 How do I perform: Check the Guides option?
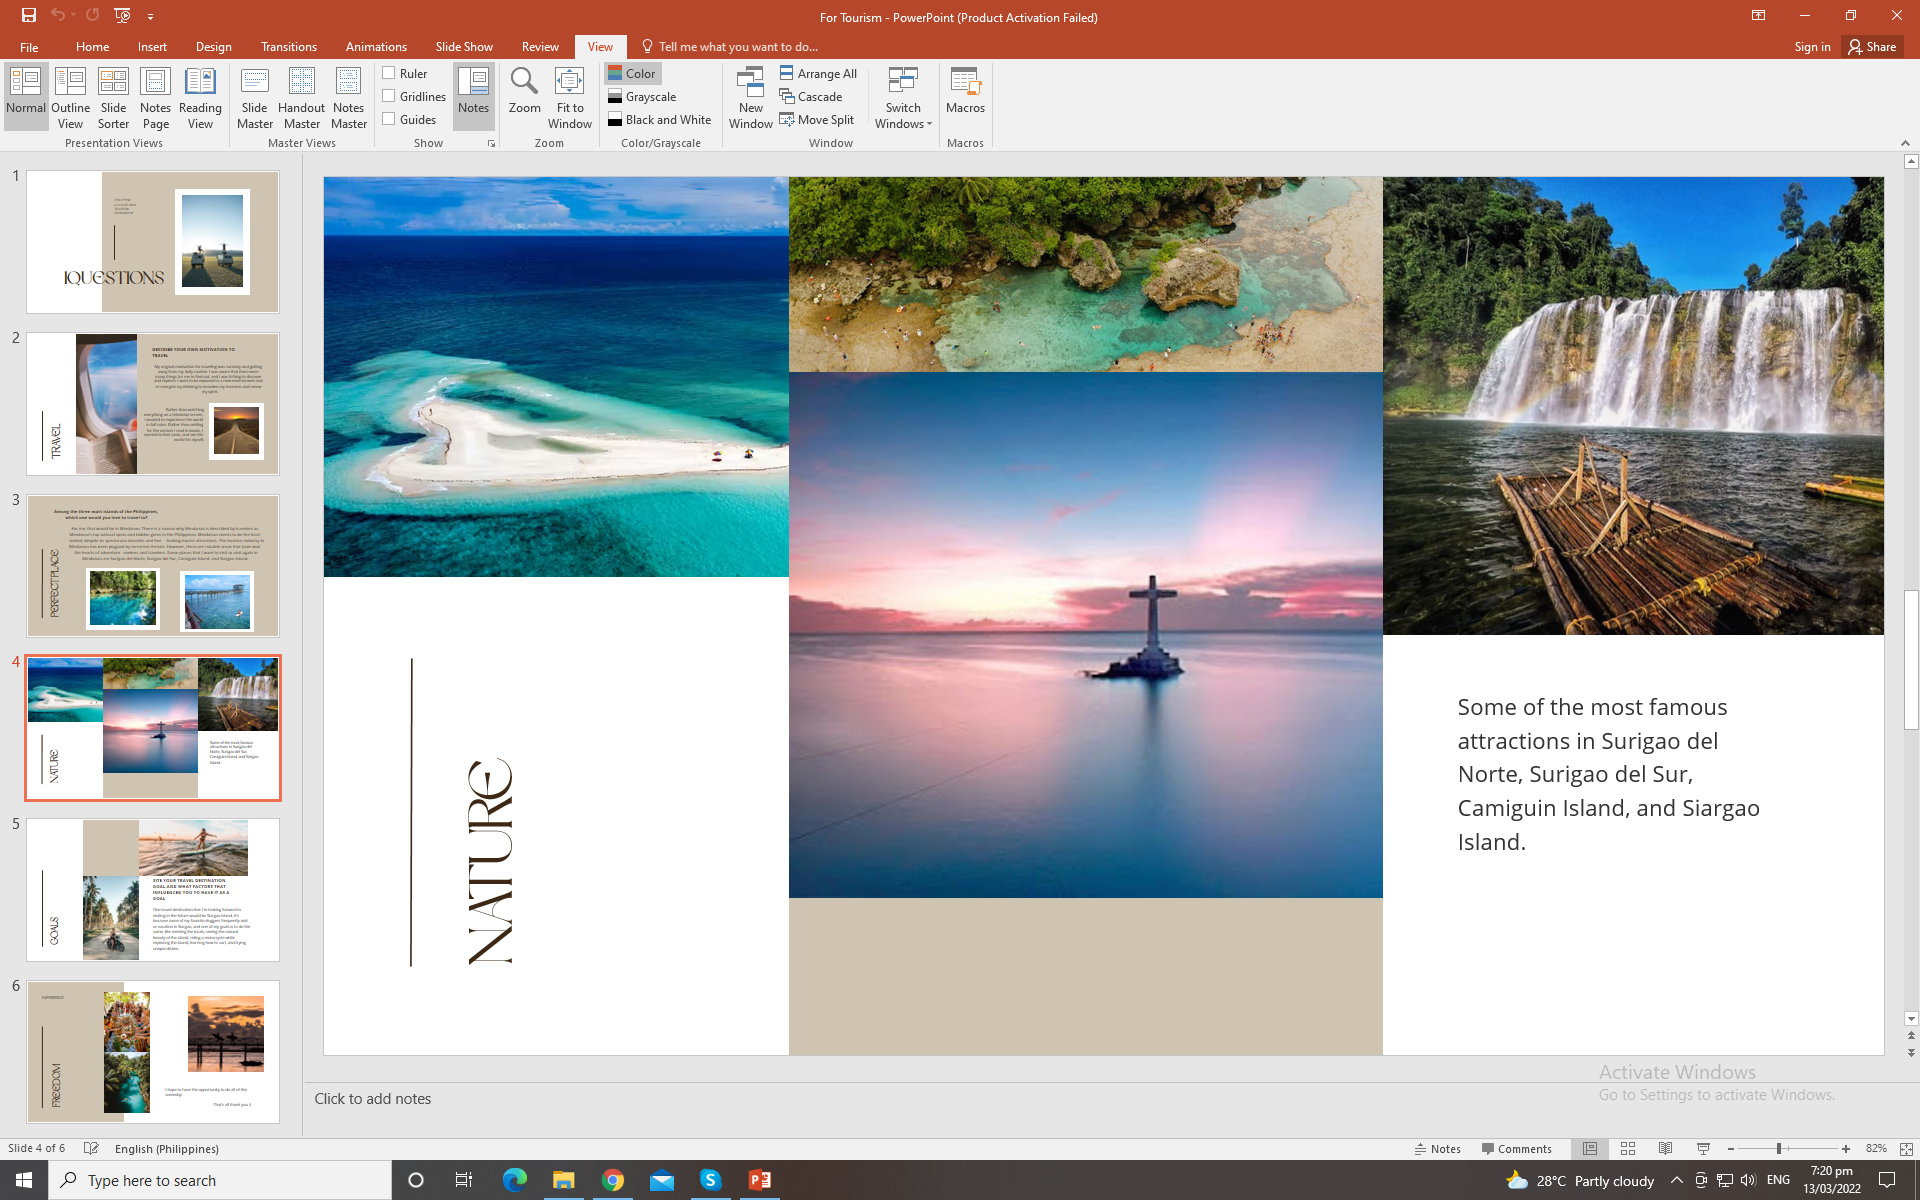click(x=389, y=119)
